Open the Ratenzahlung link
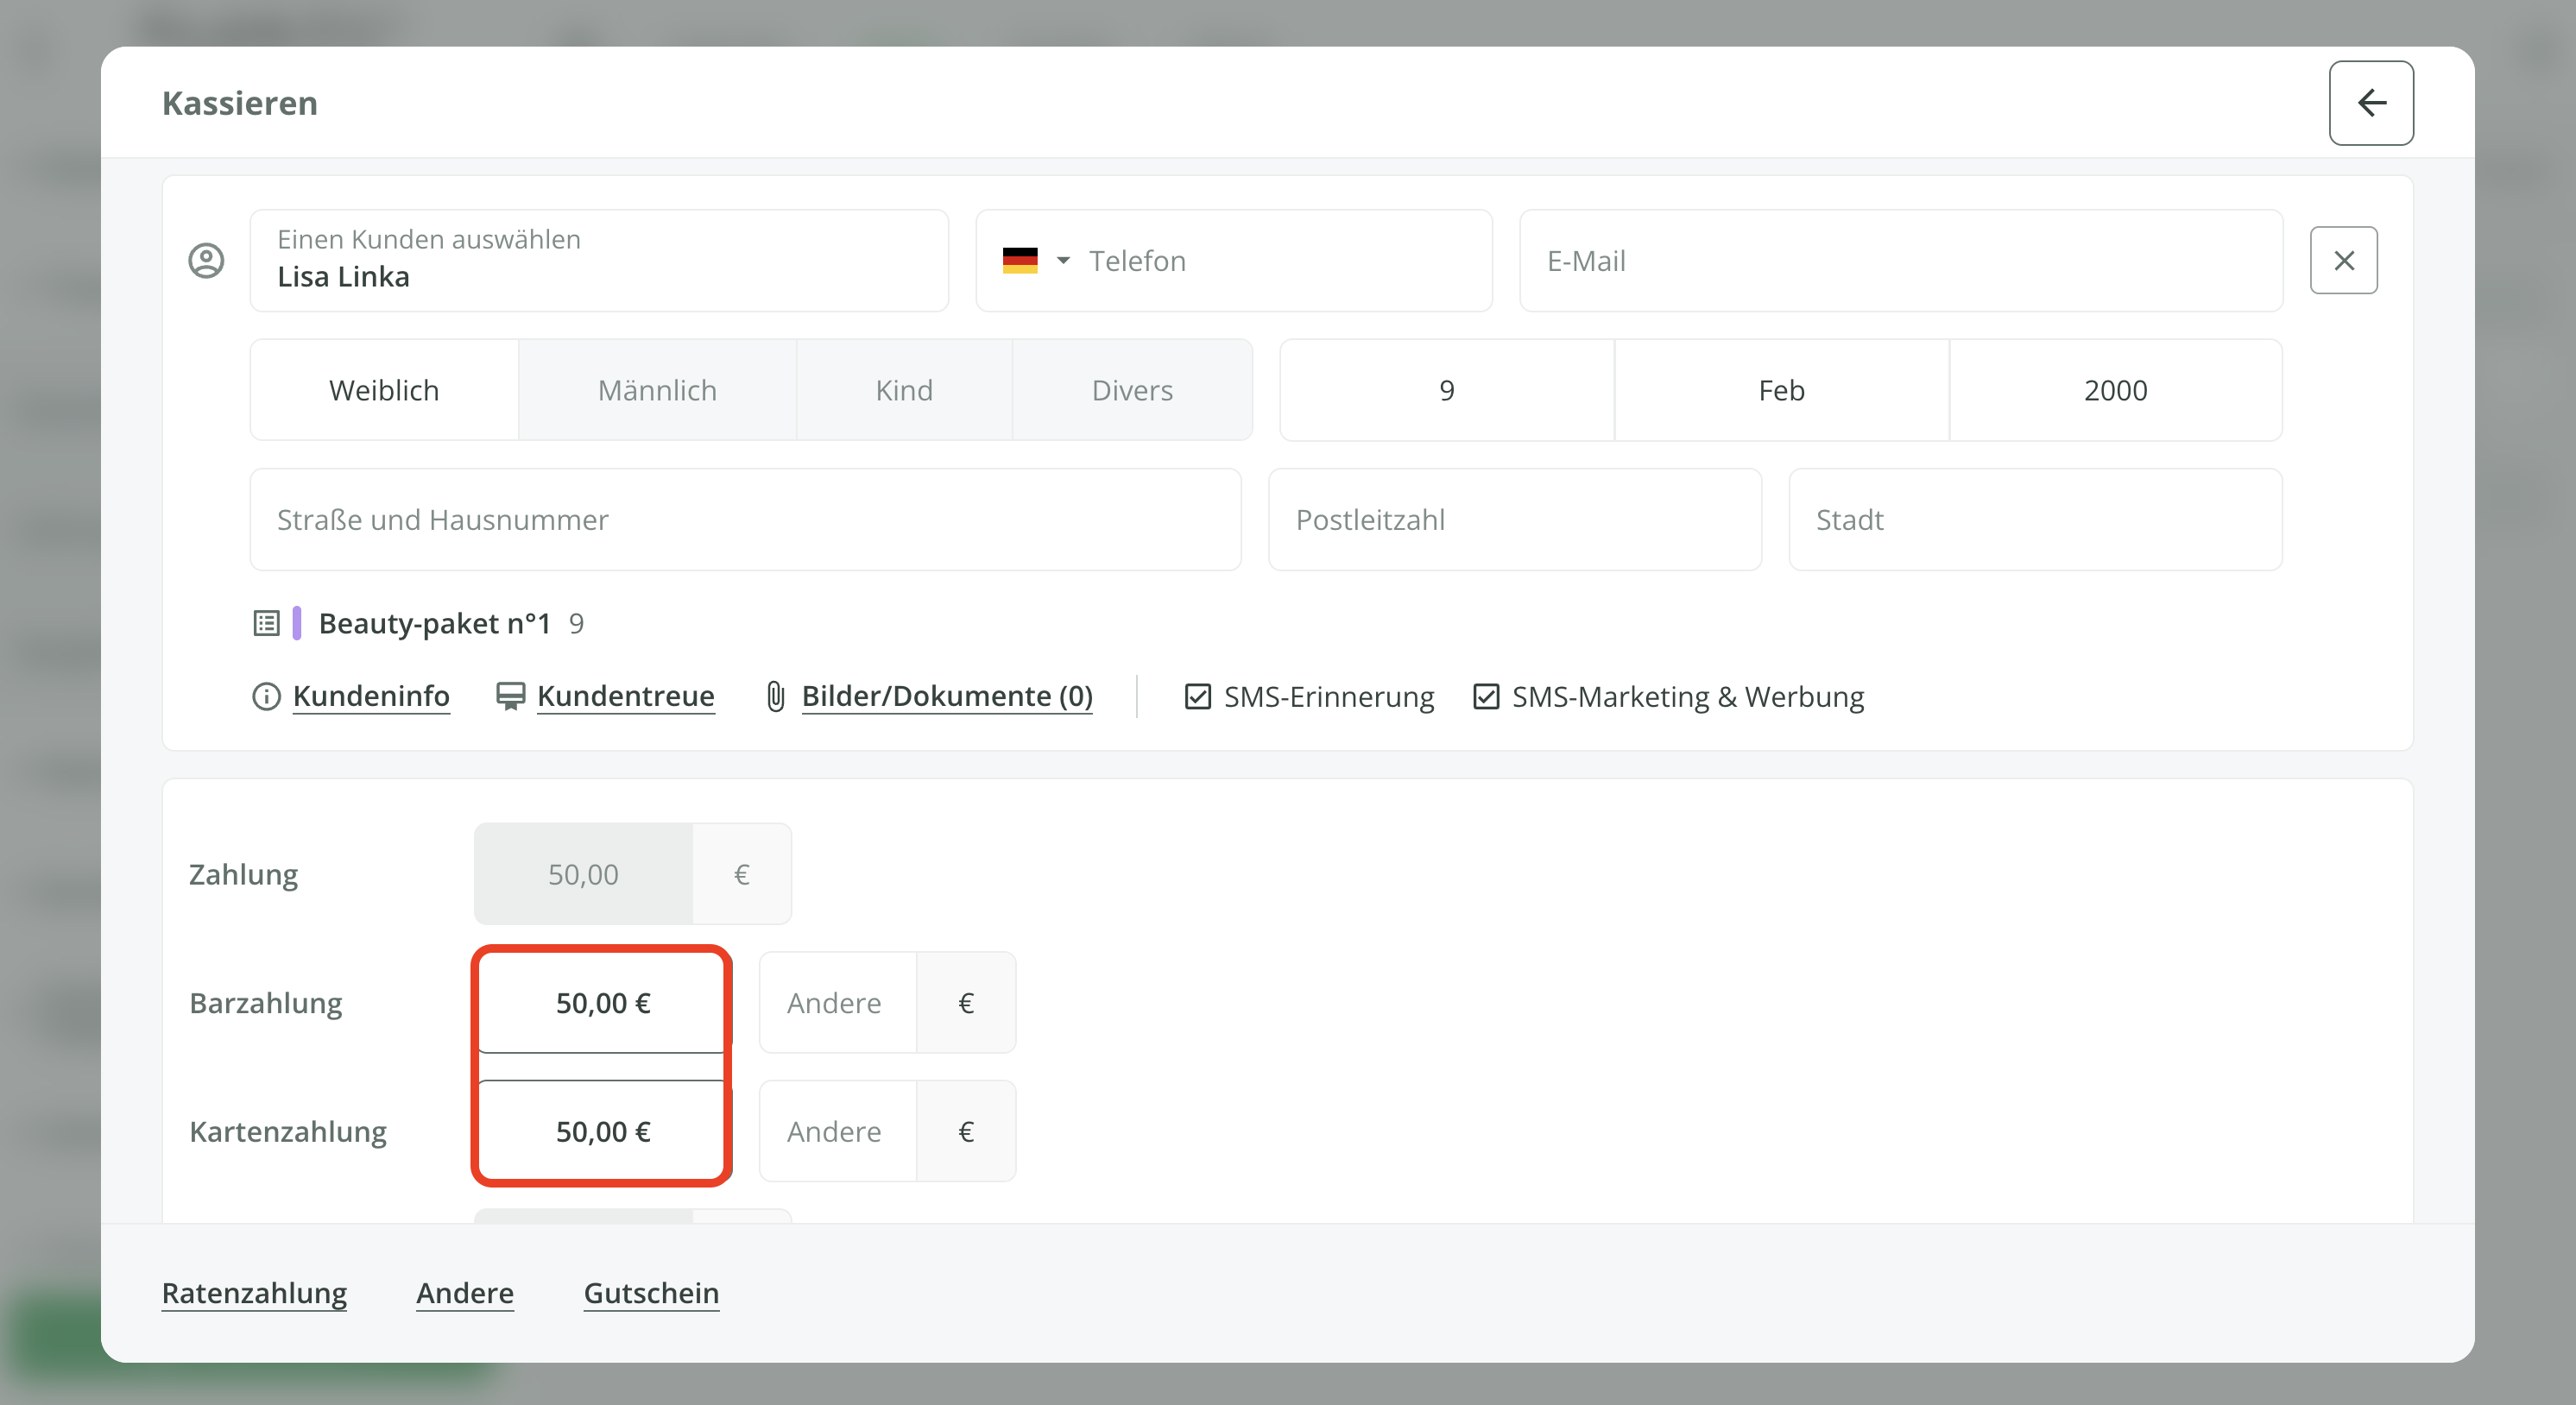The image size is (2576, 1405). (x=254, y=1293)
